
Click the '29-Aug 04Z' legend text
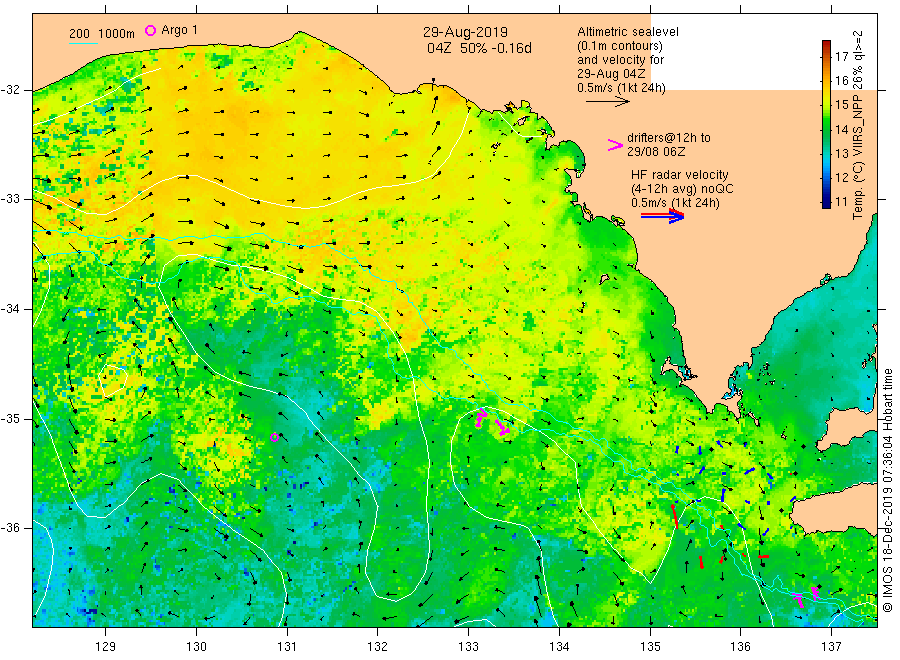pos(611,74)
